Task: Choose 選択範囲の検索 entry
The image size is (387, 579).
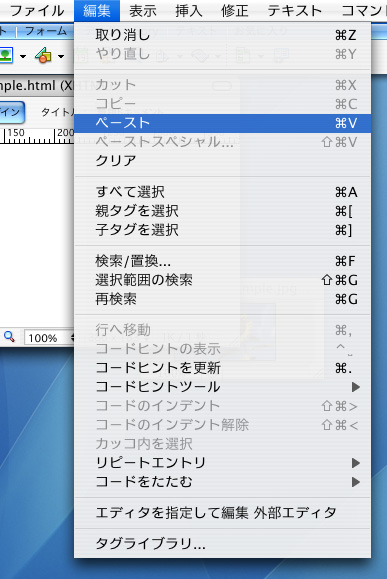Action: point(222,280)
